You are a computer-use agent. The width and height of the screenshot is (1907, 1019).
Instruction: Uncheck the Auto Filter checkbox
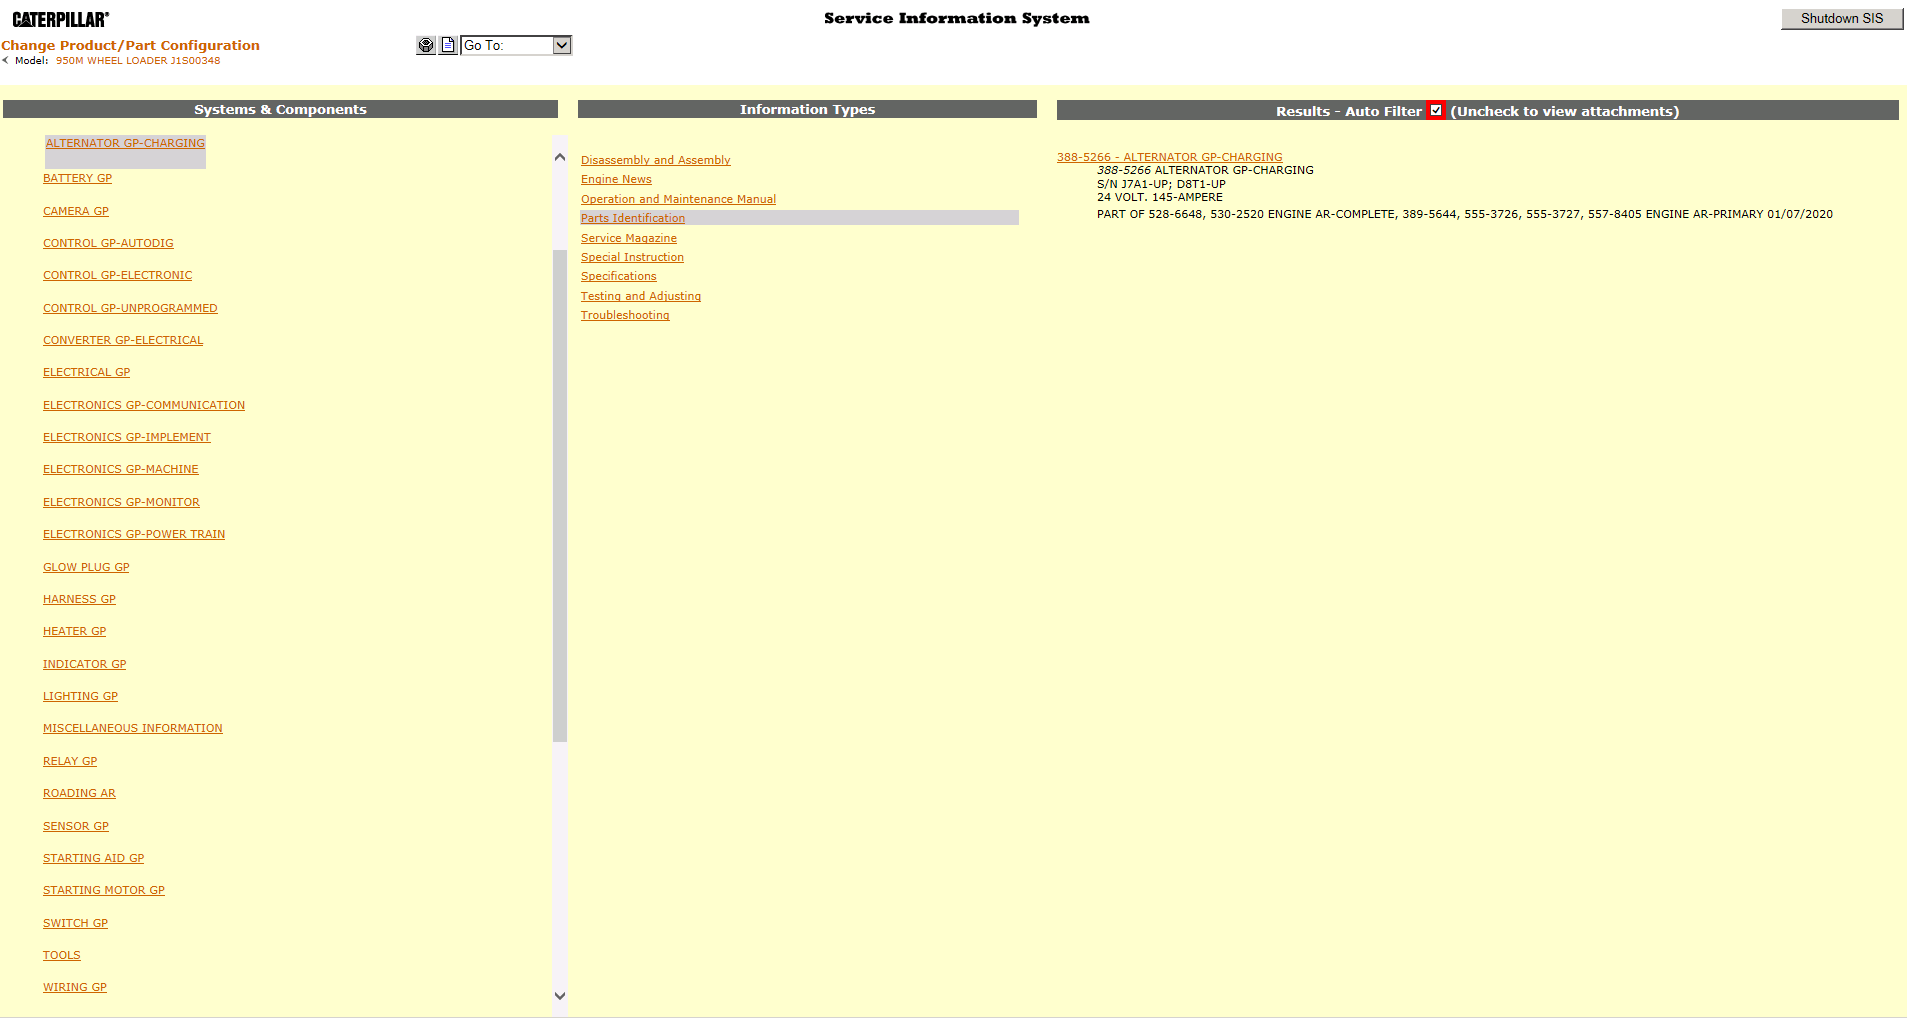(x=1436, y=111)
